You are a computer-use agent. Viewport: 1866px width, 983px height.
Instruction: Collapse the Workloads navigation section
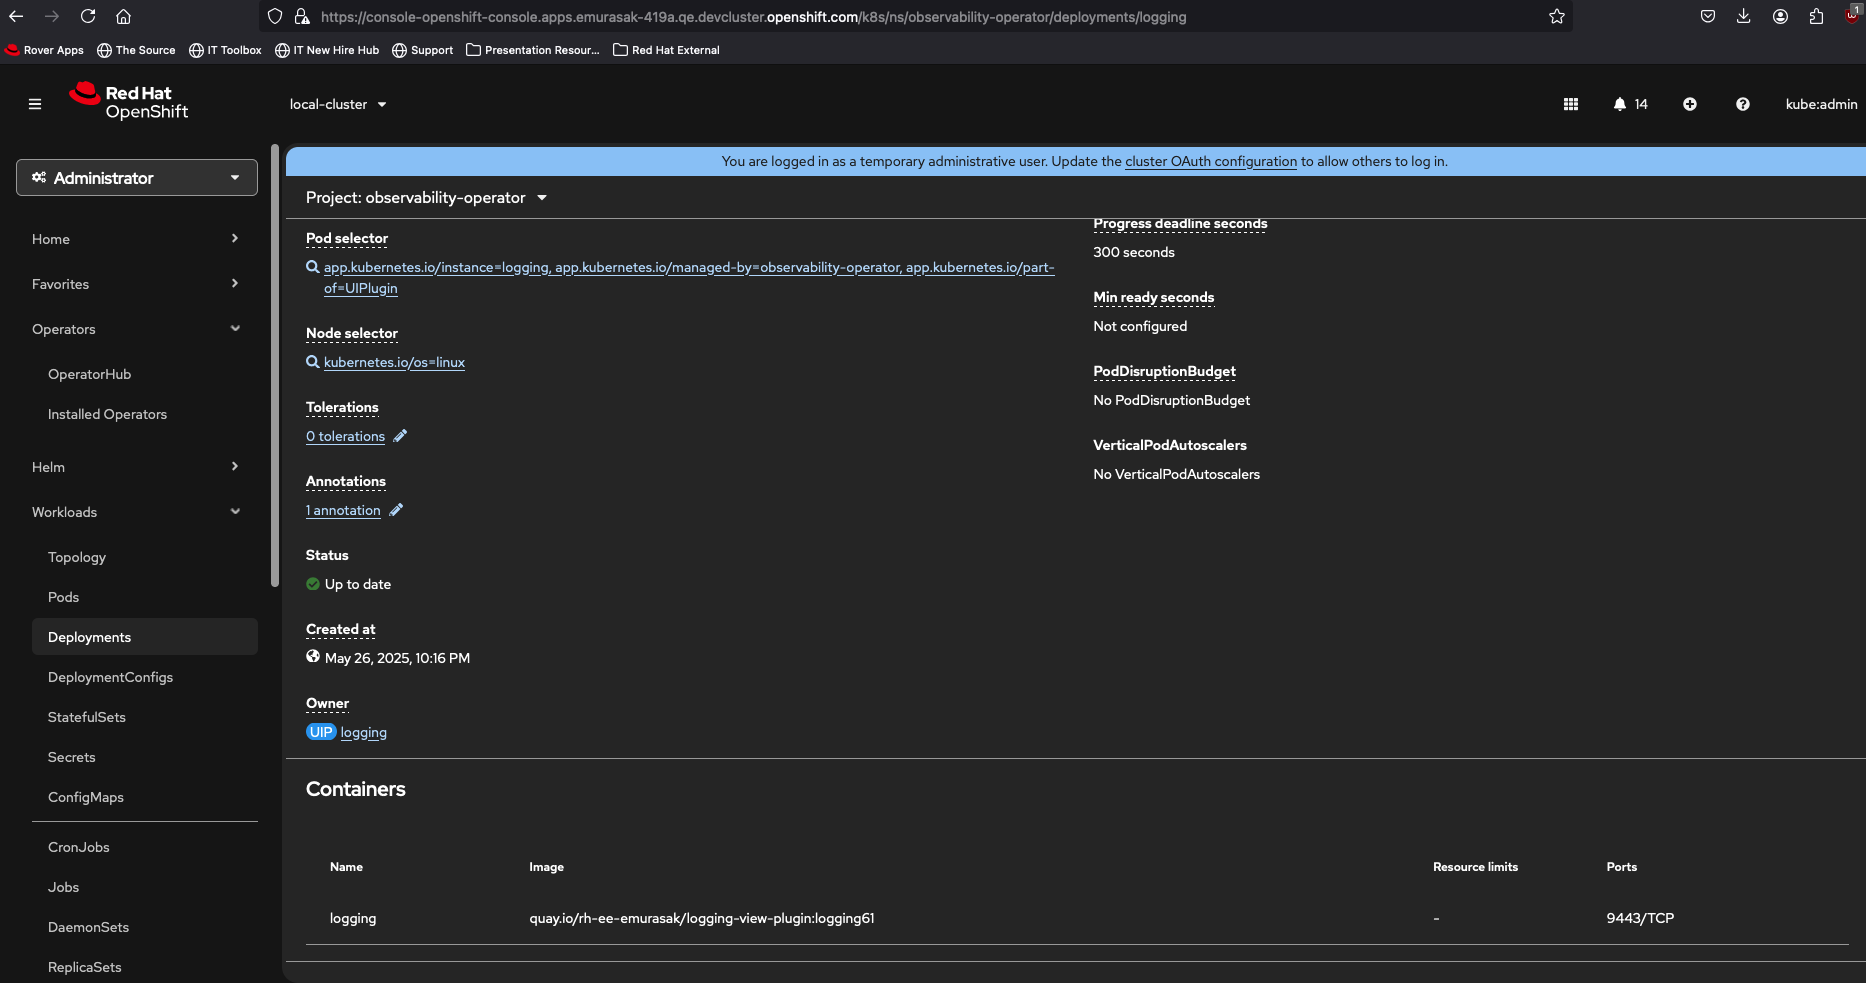point(137,512)
